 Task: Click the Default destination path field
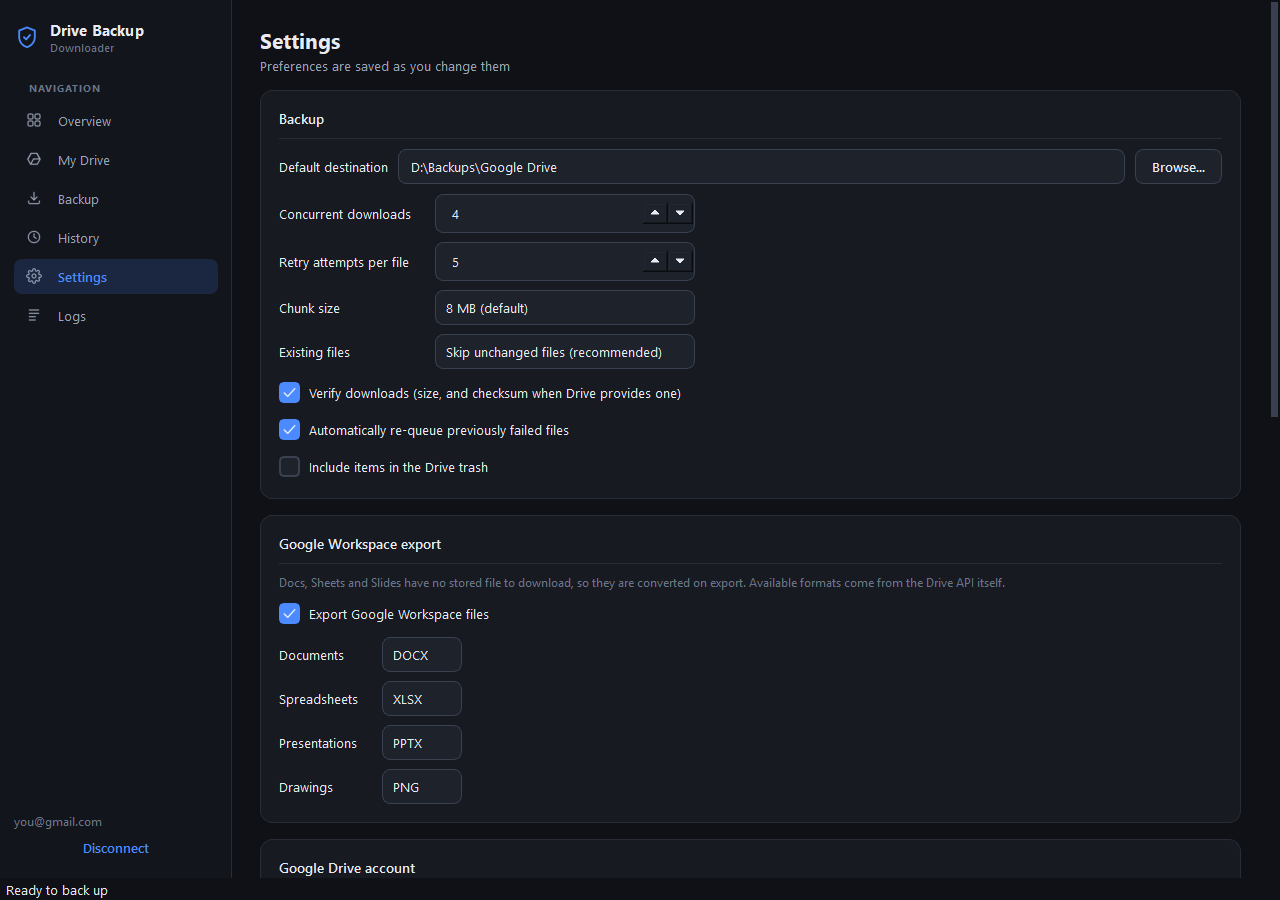(761, 167)
